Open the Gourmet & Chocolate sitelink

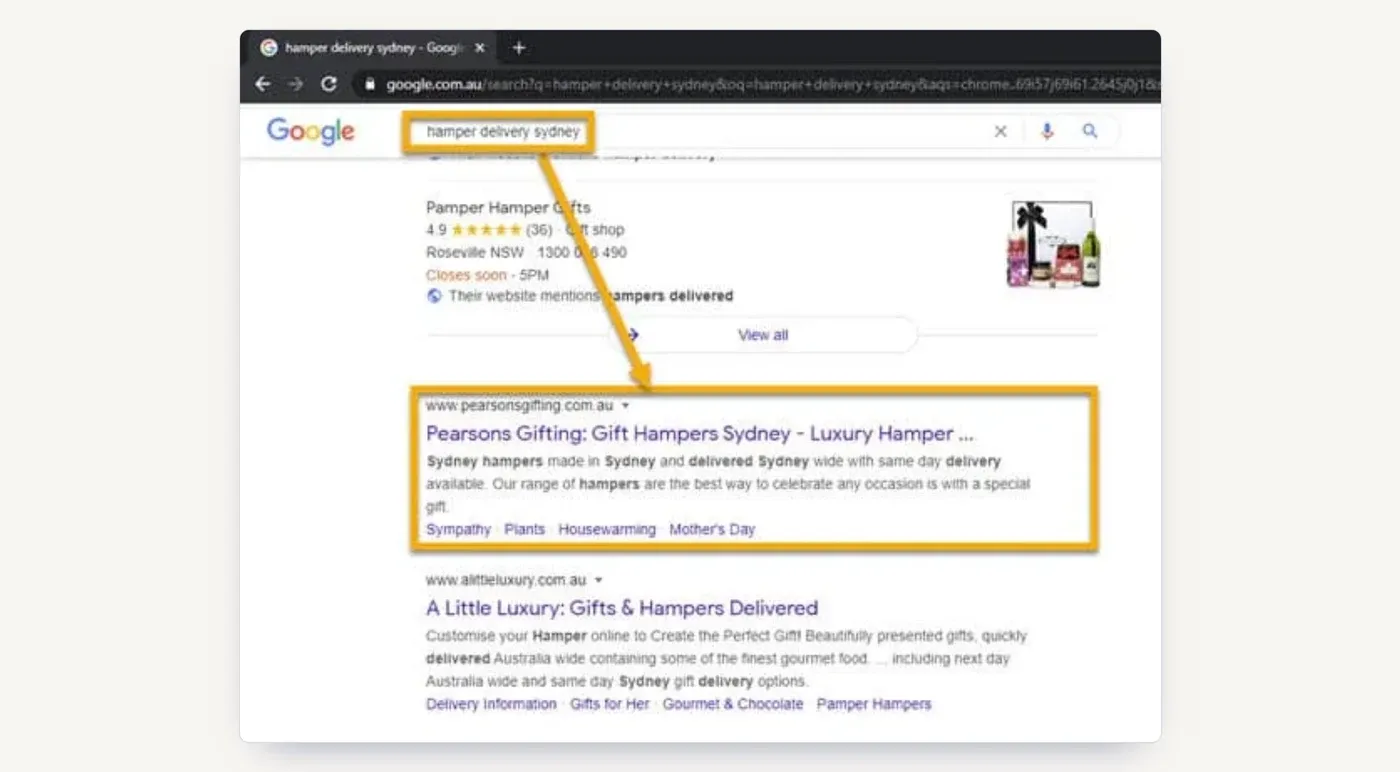click(x=733, y=704)
